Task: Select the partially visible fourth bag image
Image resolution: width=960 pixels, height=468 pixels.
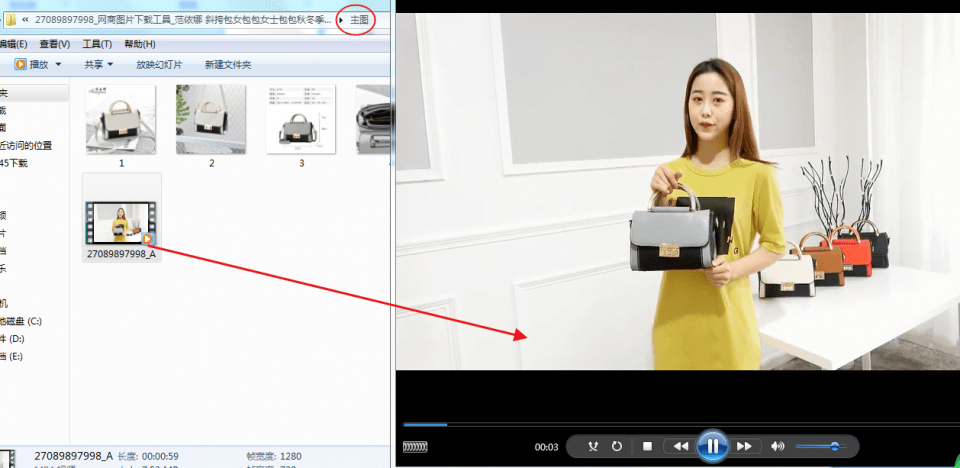Action: (372, 119)
